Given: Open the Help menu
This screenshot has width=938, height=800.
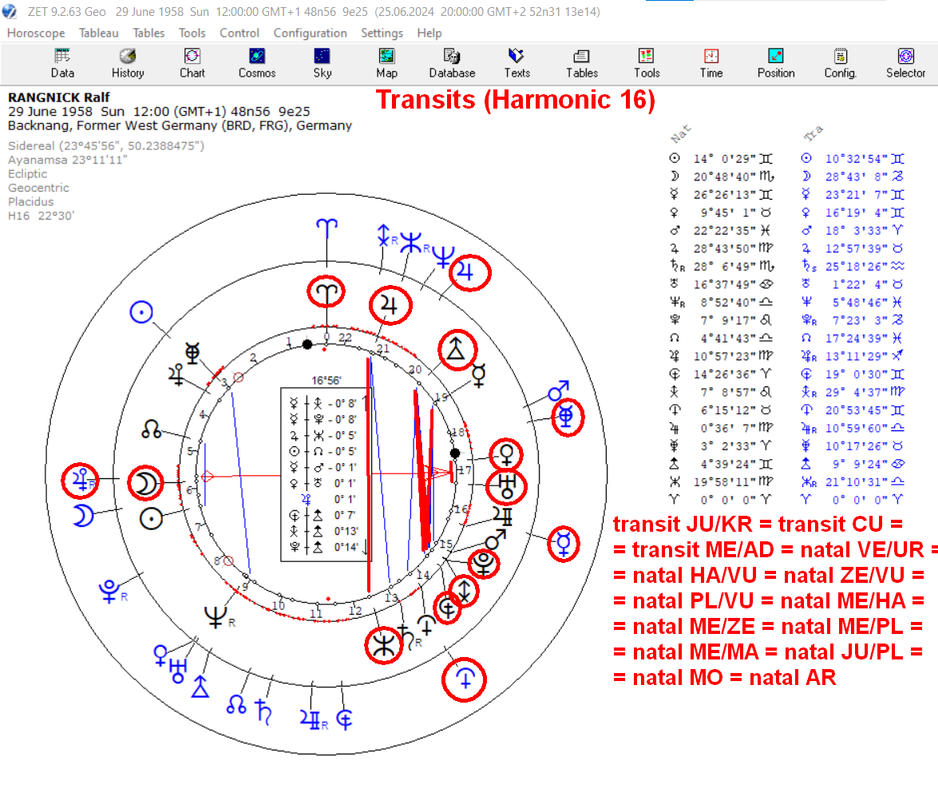Looking at the screenshot, I should (x=430, y=33).
